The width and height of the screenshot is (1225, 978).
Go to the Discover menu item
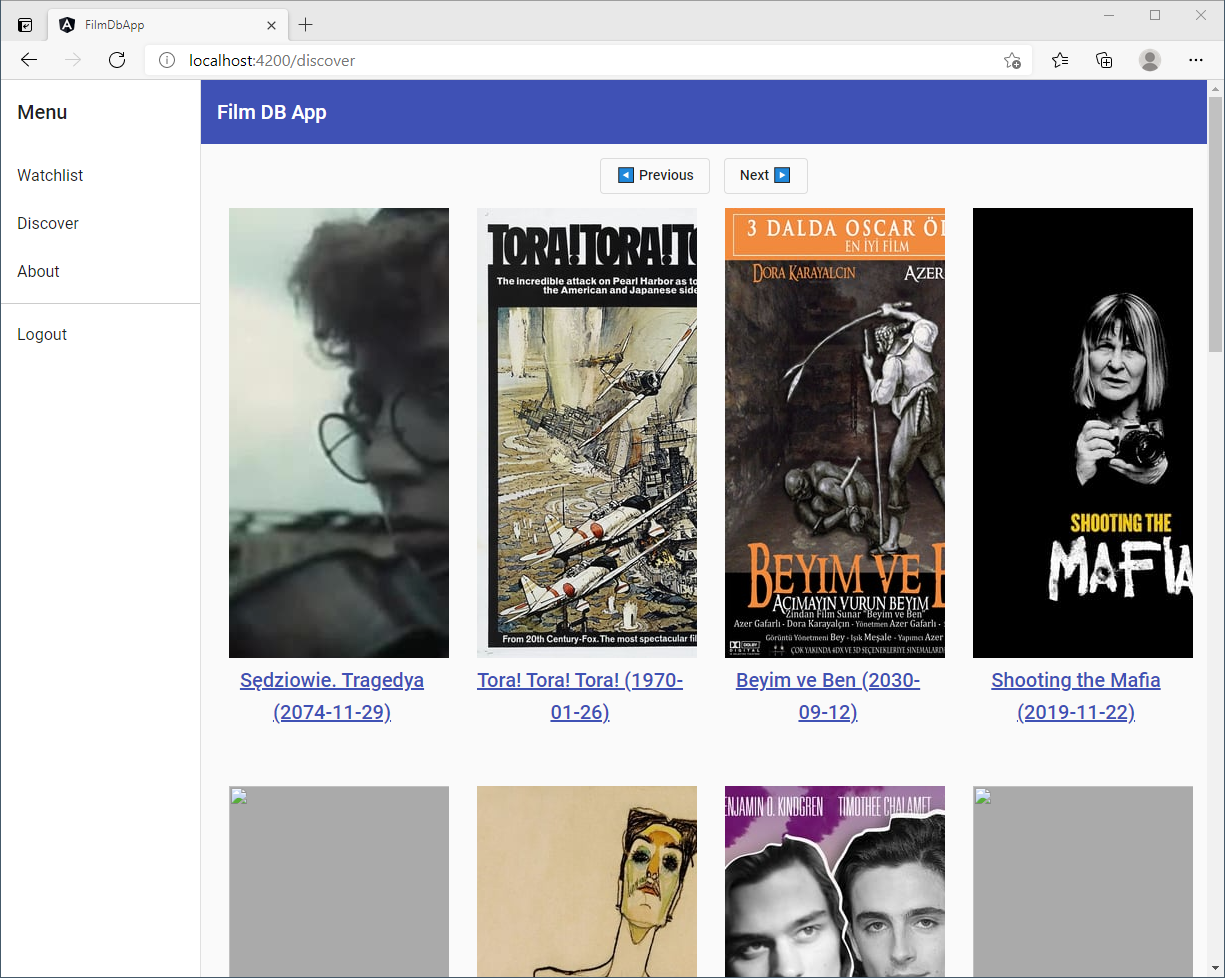(48, 223)
